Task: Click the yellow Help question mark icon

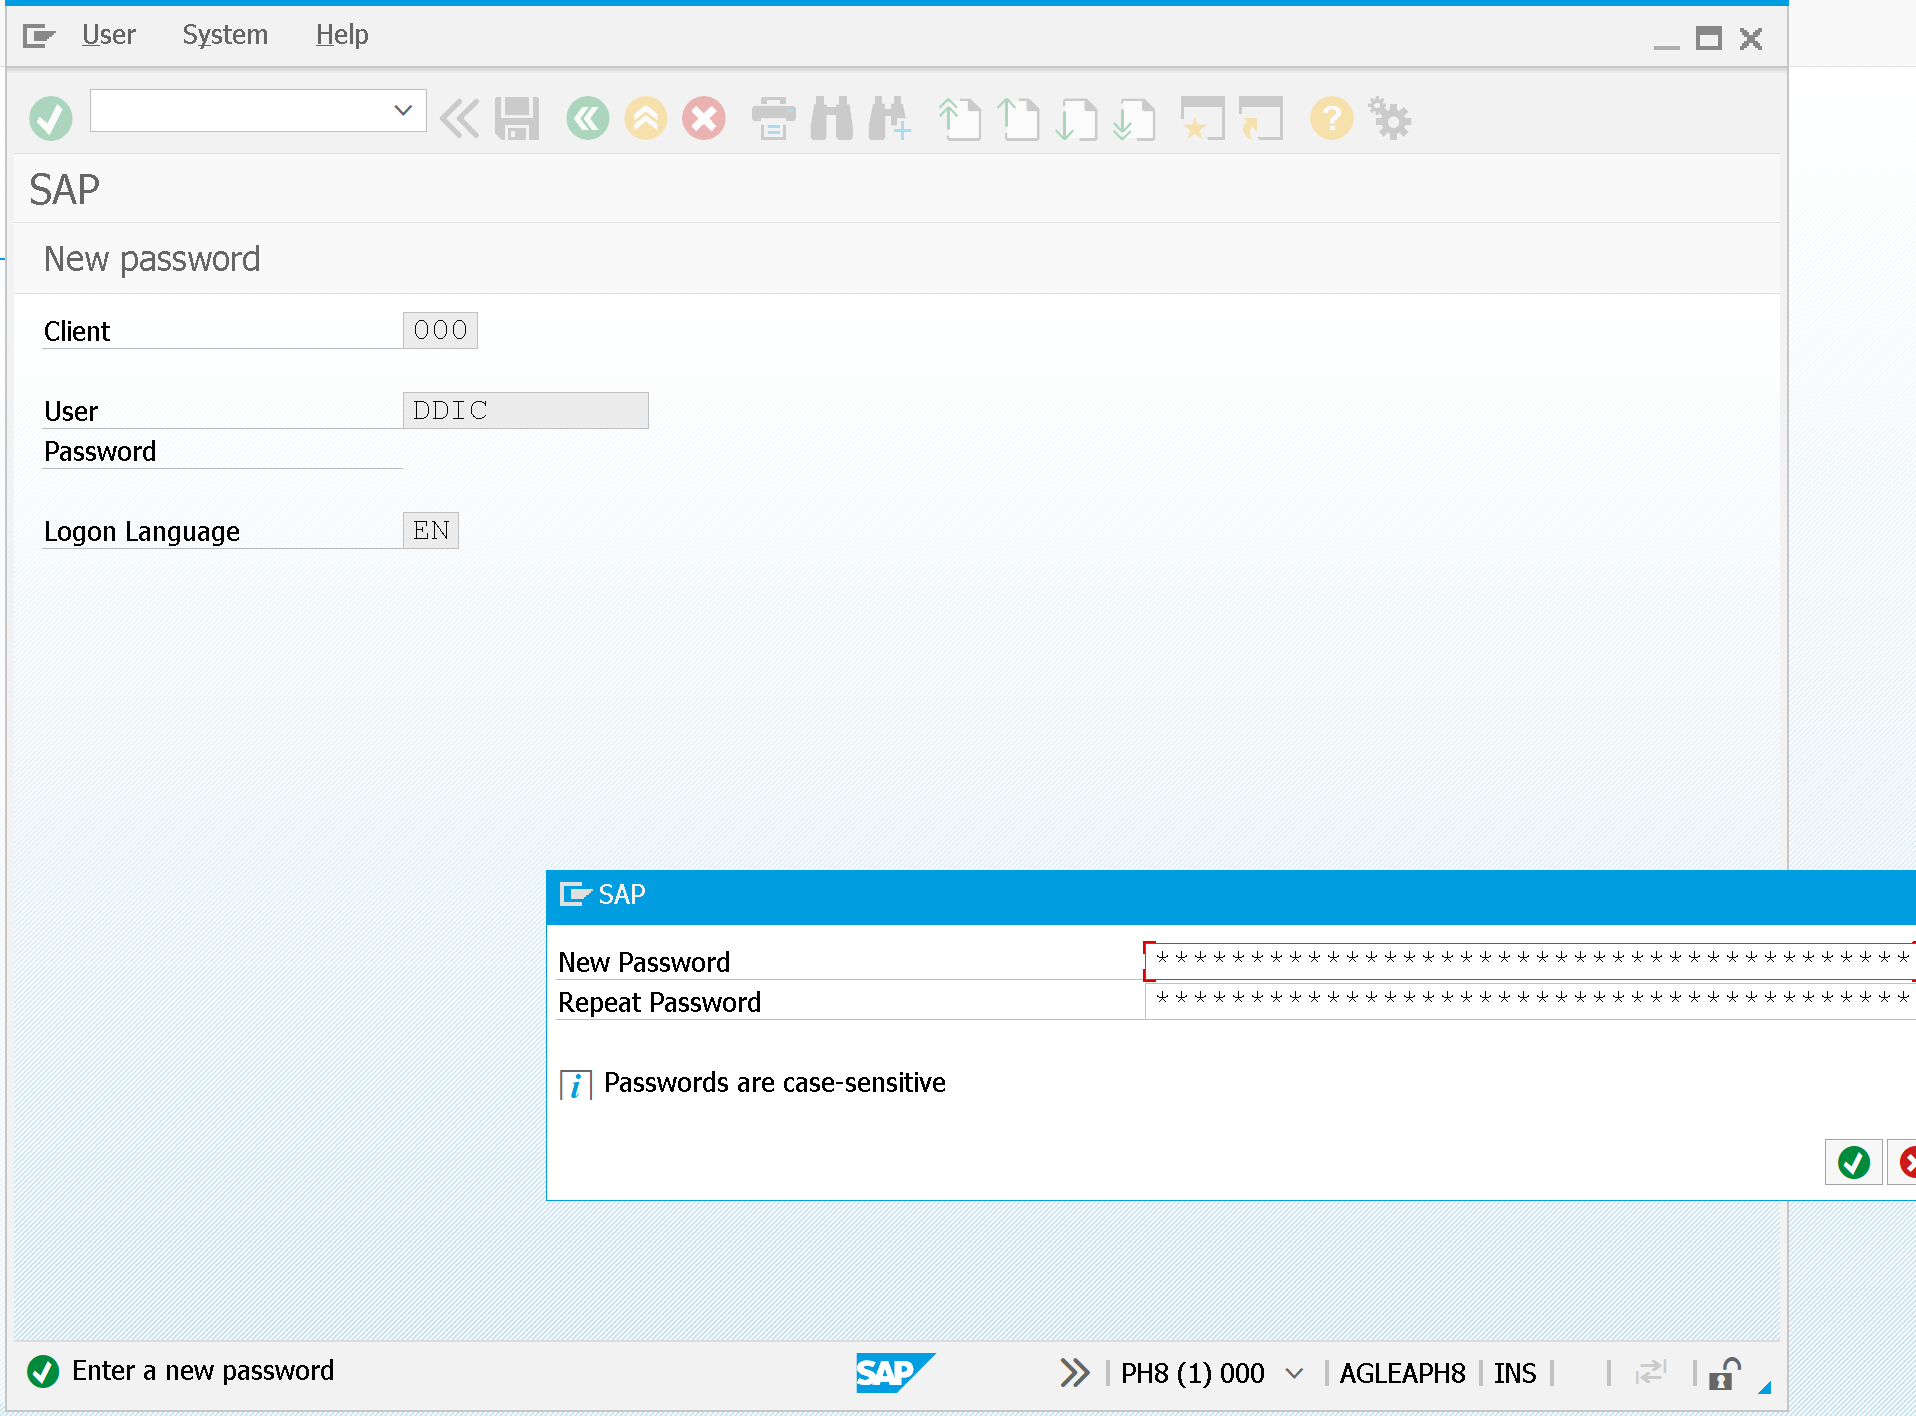Action: [x=1332, y=119]
